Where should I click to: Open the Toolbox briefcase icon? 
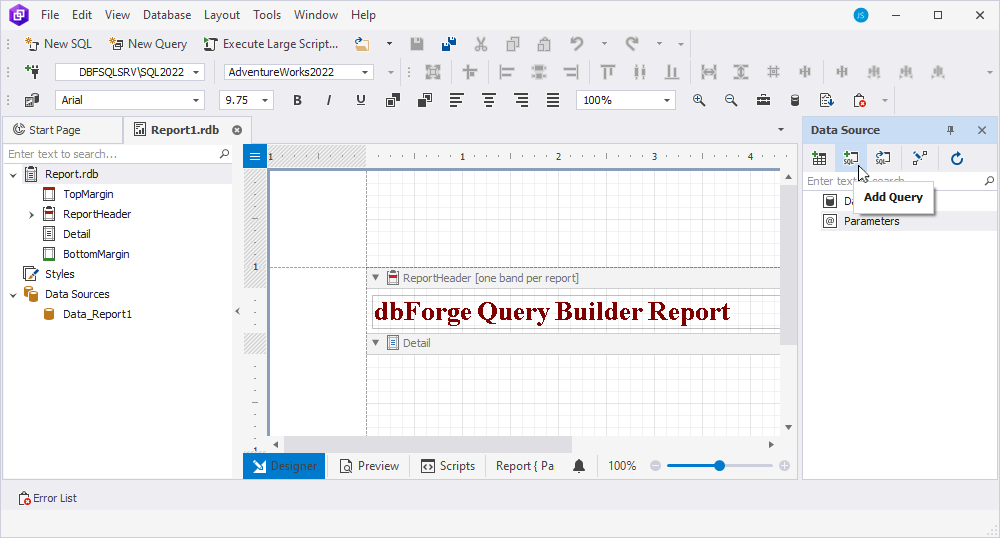(x=763, y=100)
